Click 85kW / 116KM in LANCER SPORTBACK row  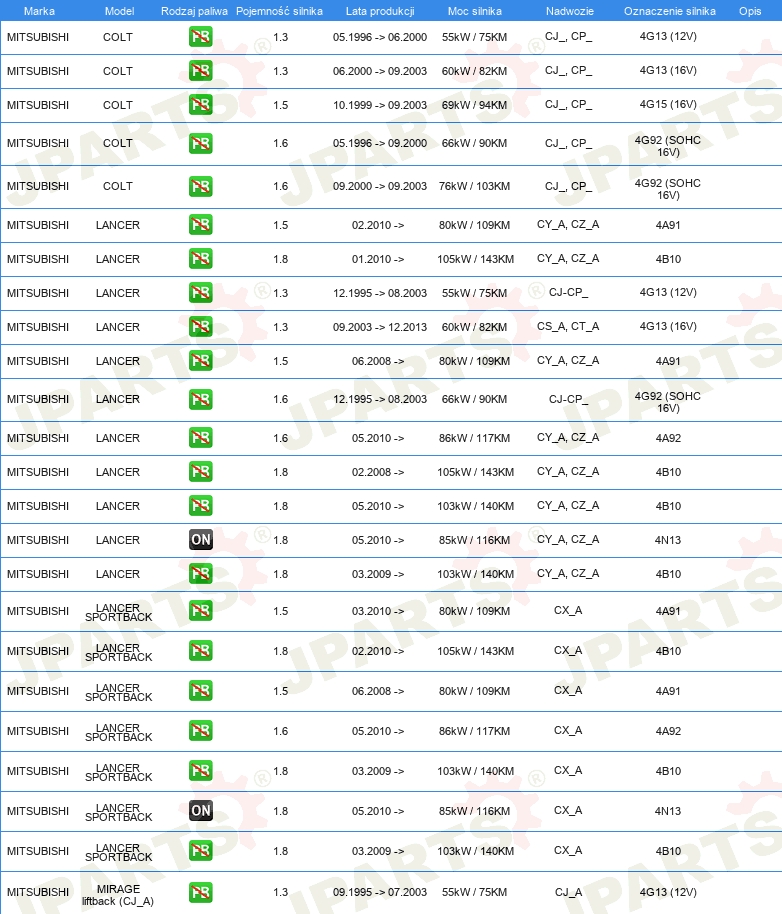coord(474,811)
